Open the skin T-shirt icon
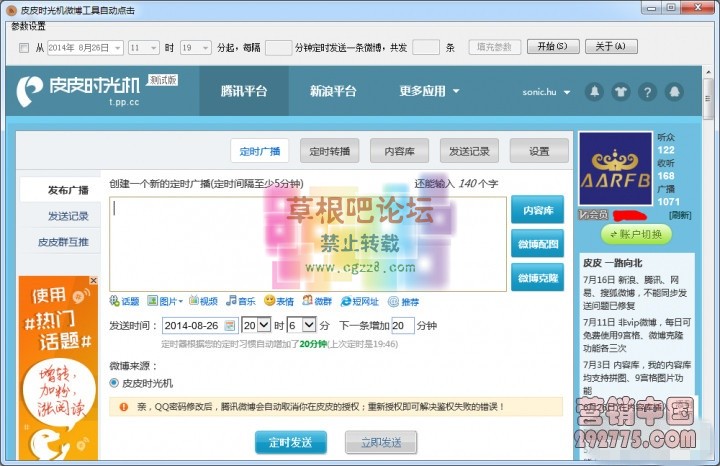The height and width of the screenshot is (466, 720). [x=621, y=92]
